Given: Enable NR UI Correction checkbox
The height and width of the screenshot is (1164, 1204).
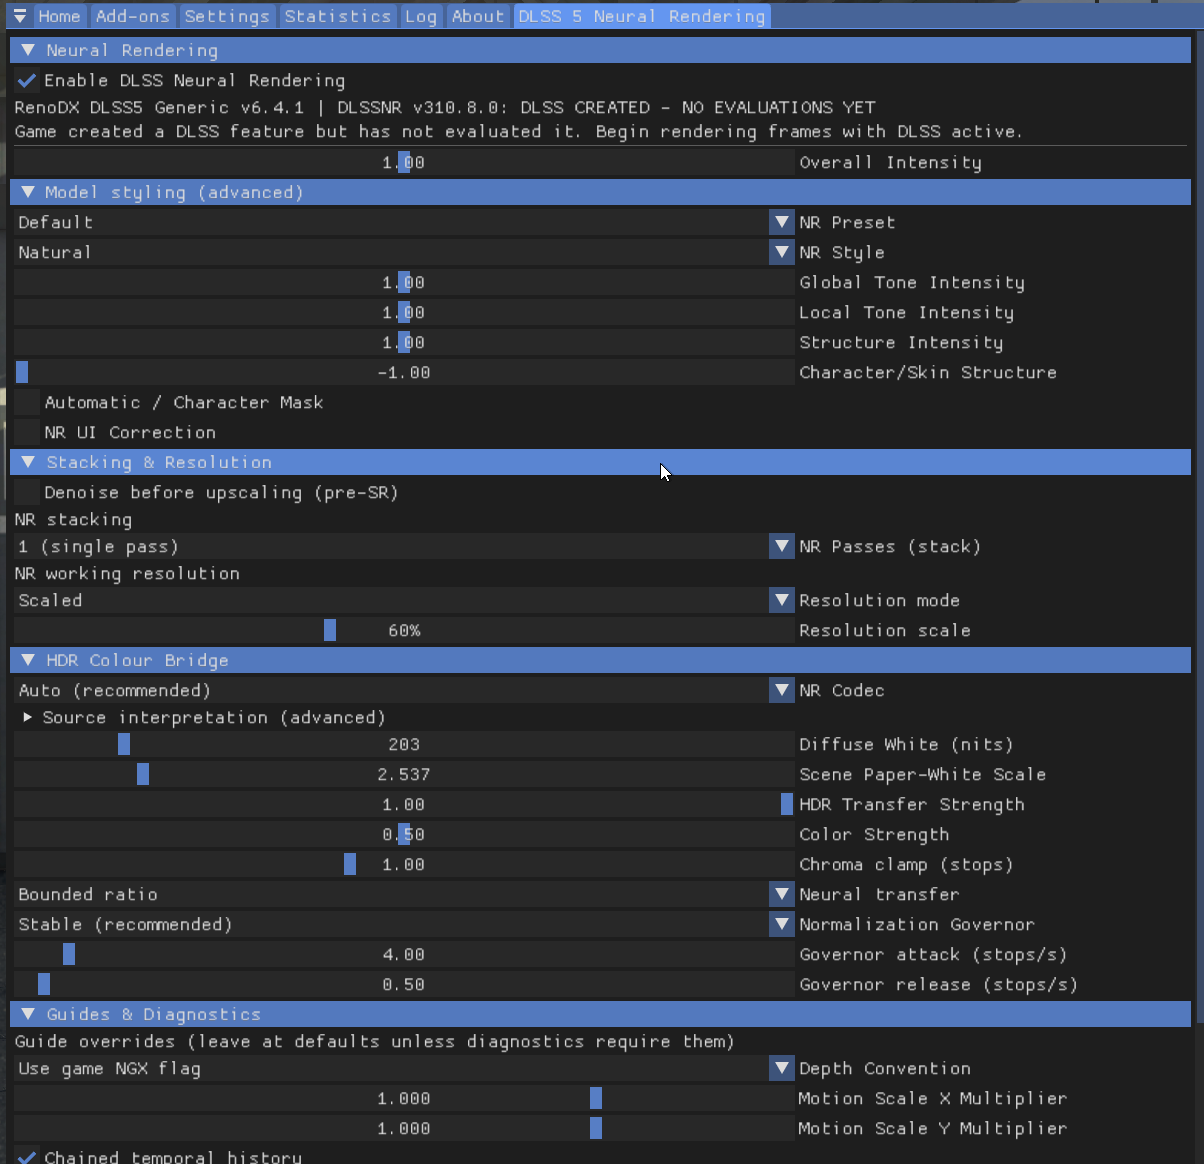Looking at the screenshot, I should (x=27, y=432).
